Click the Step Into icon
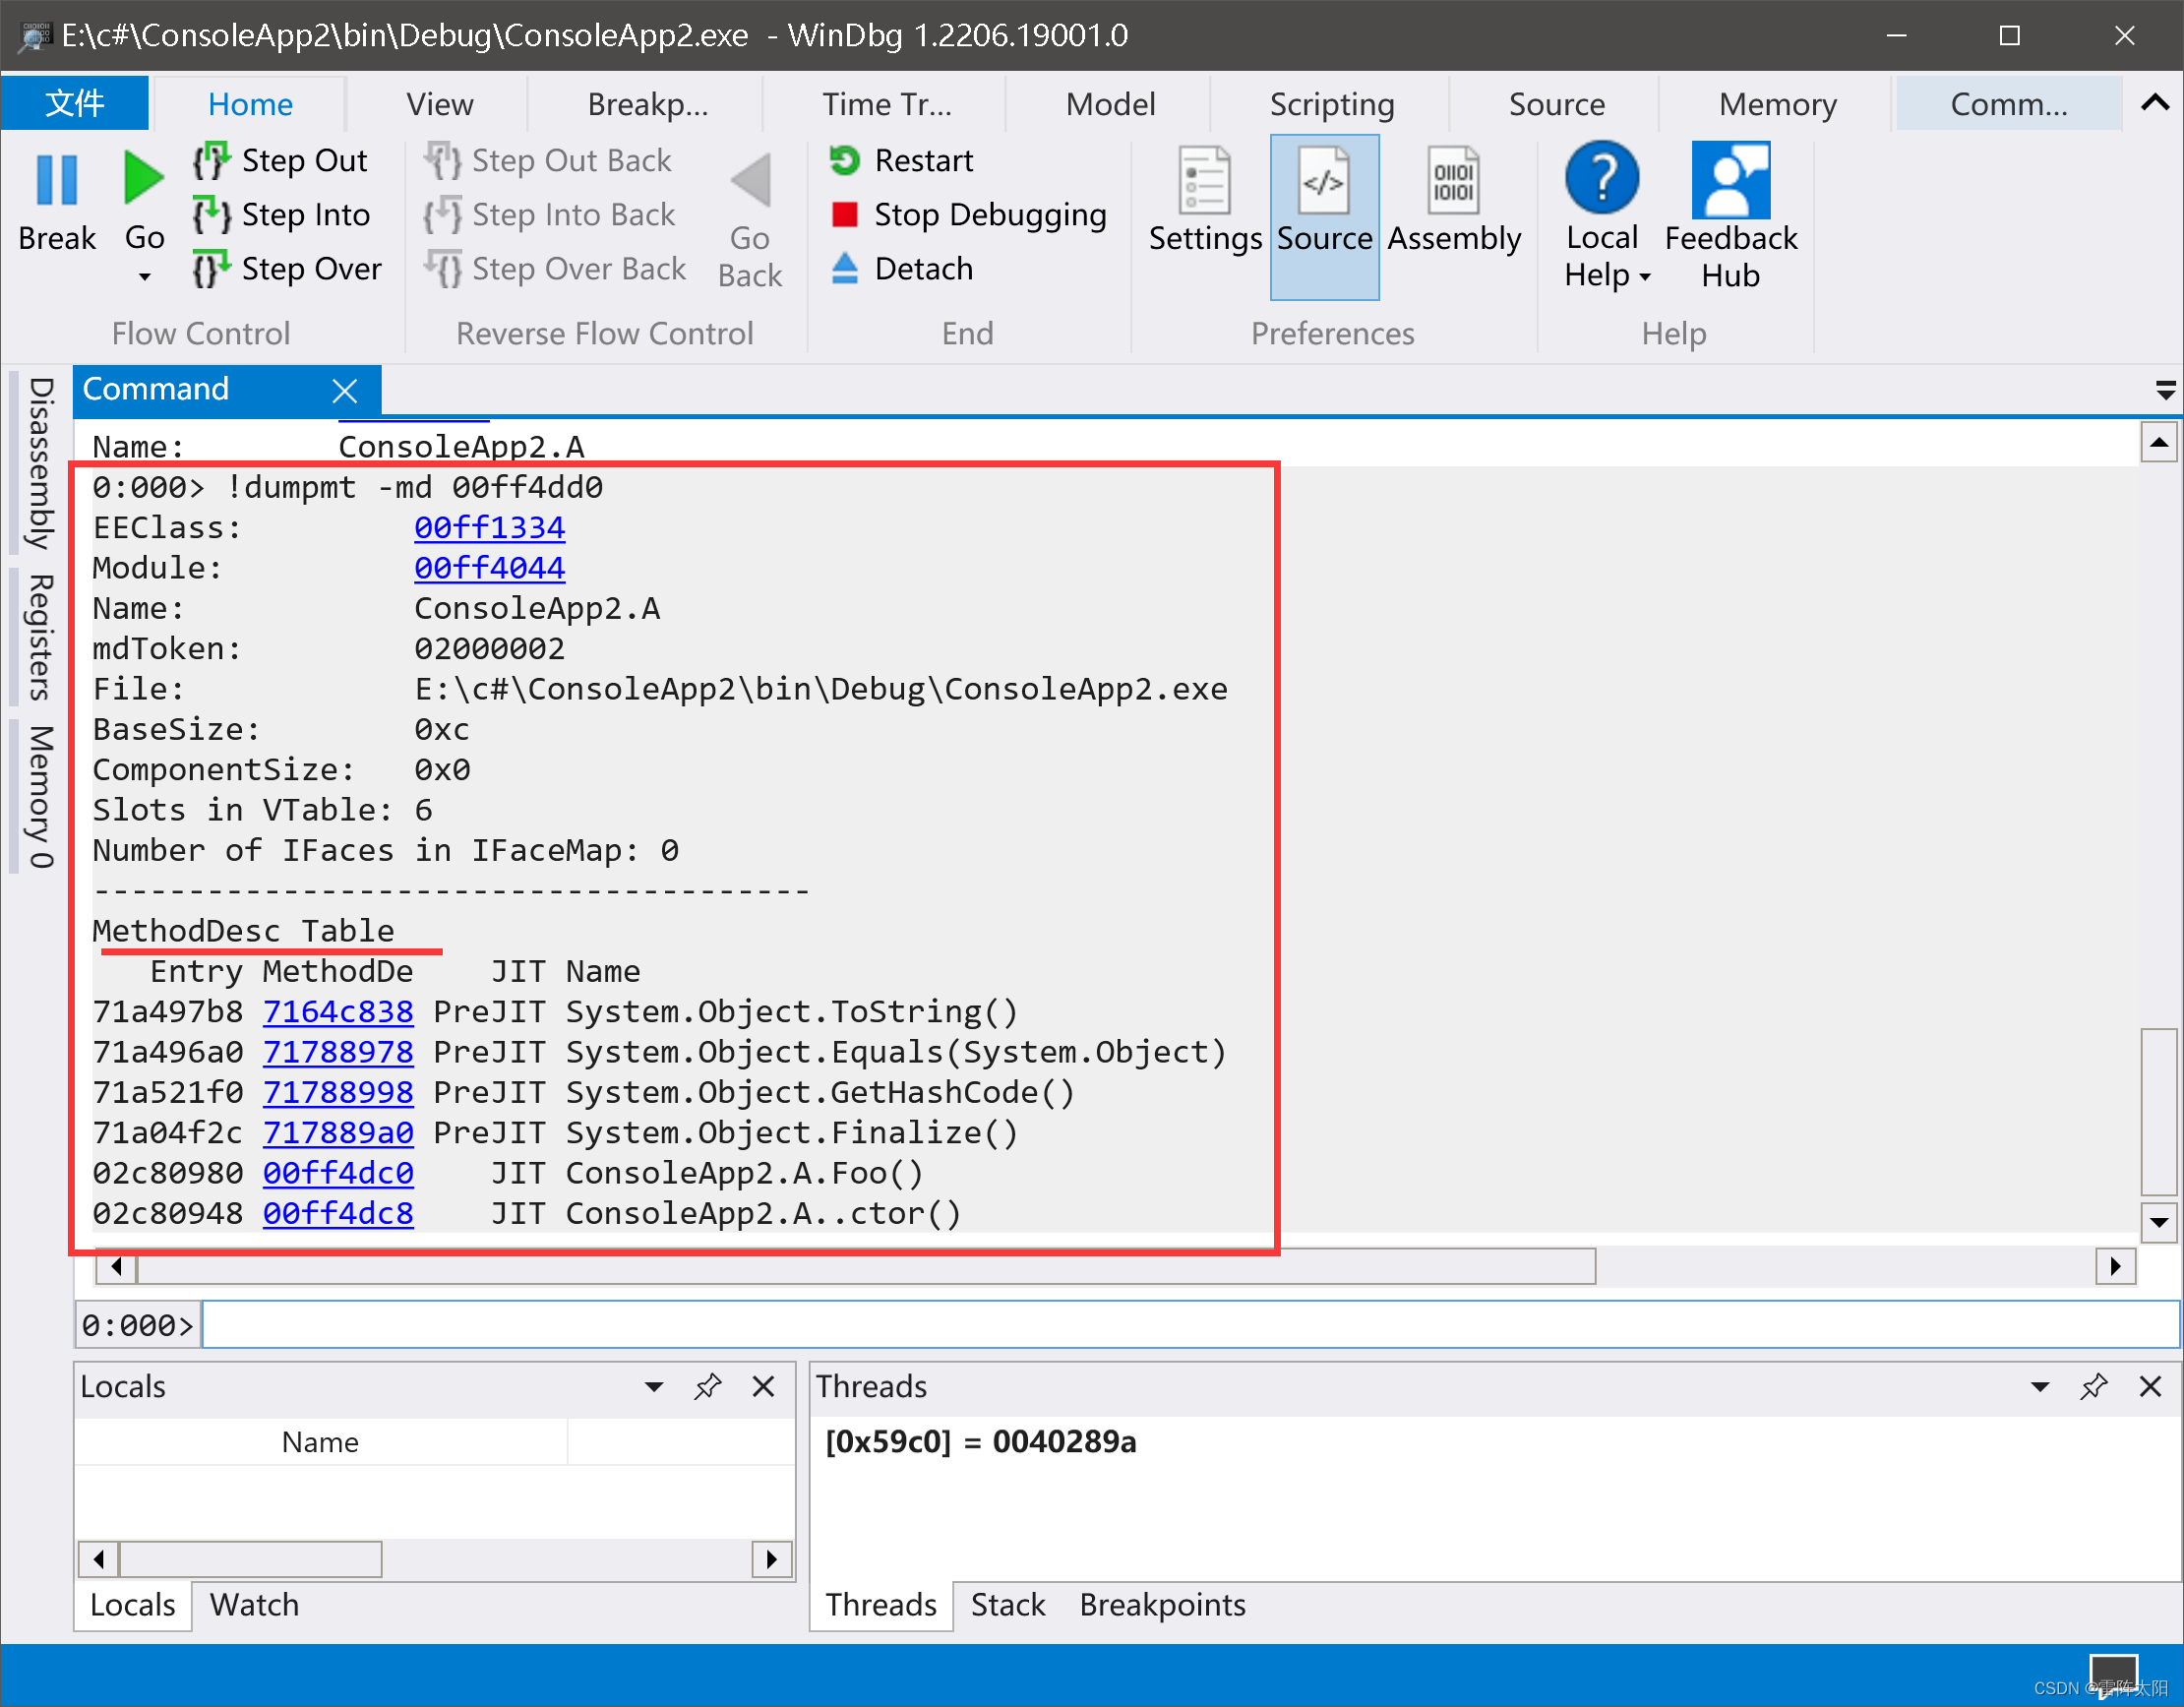This screenshot has height=1707, width=2184. (211, 215)
